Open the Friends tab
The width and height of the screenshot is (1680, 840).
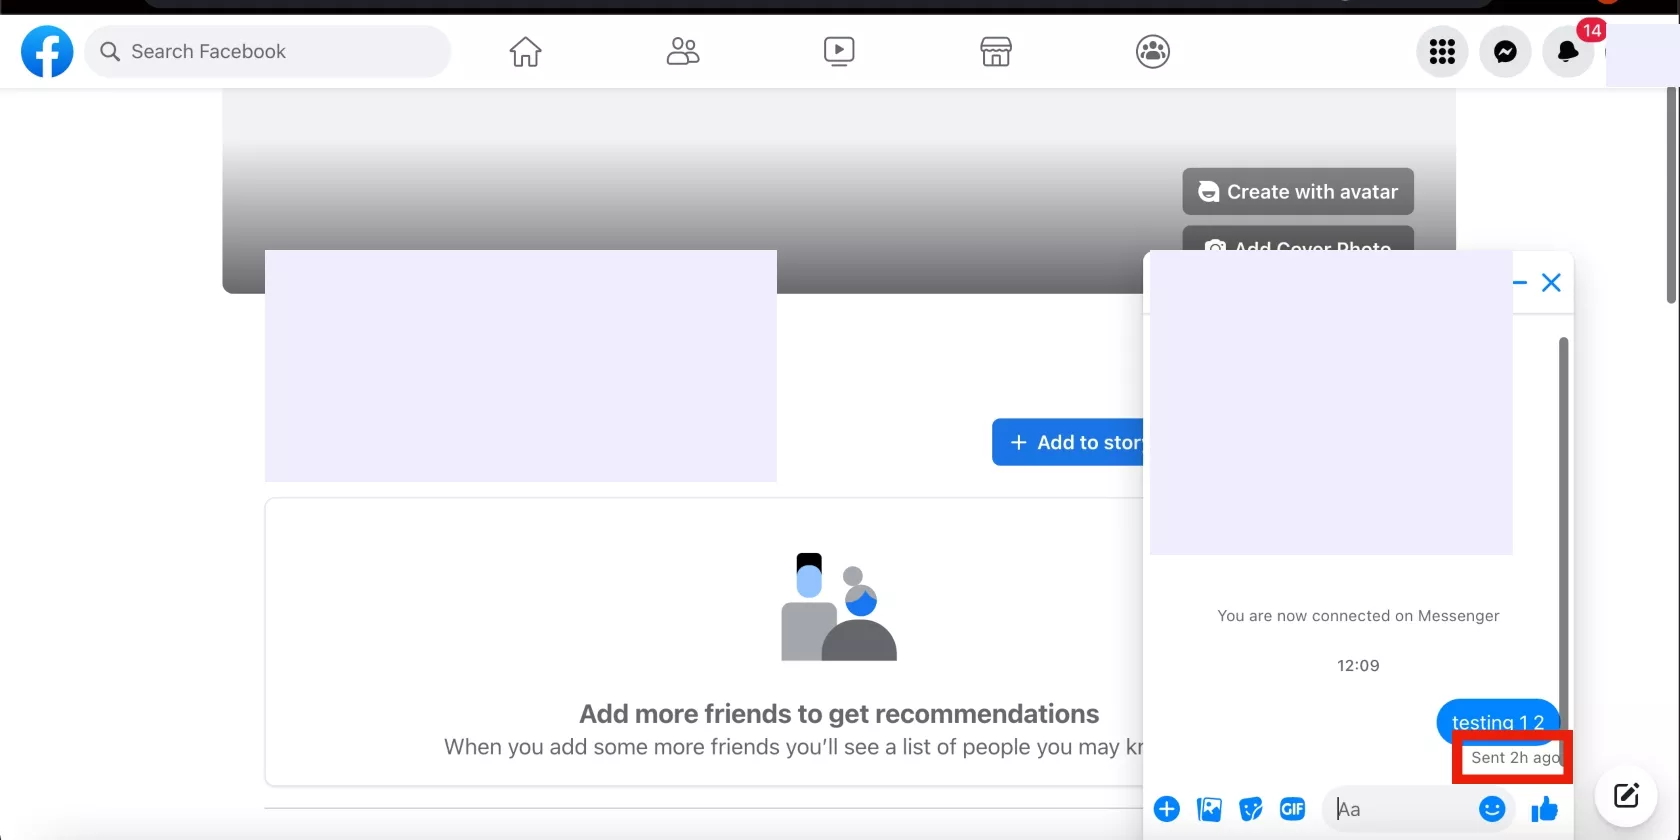coord(683,51)
